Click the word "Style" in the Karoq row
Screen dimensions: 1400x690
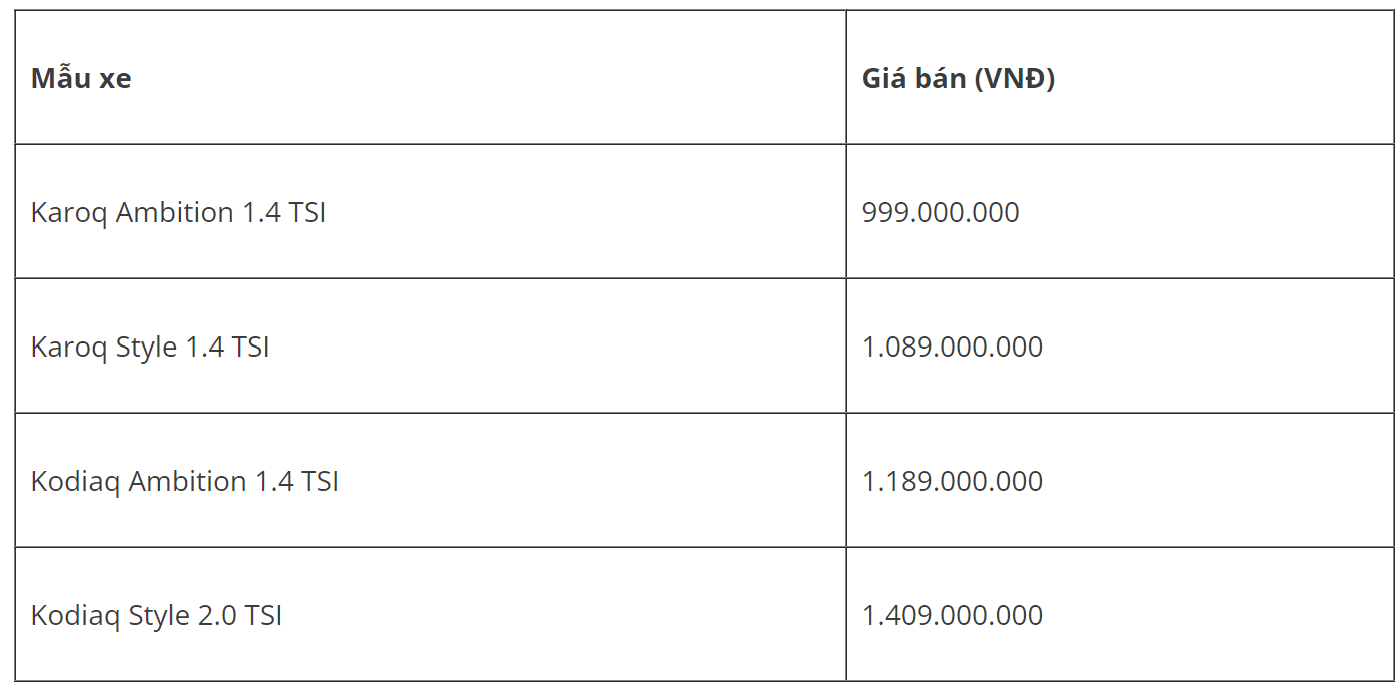click(x=146, y=347)
